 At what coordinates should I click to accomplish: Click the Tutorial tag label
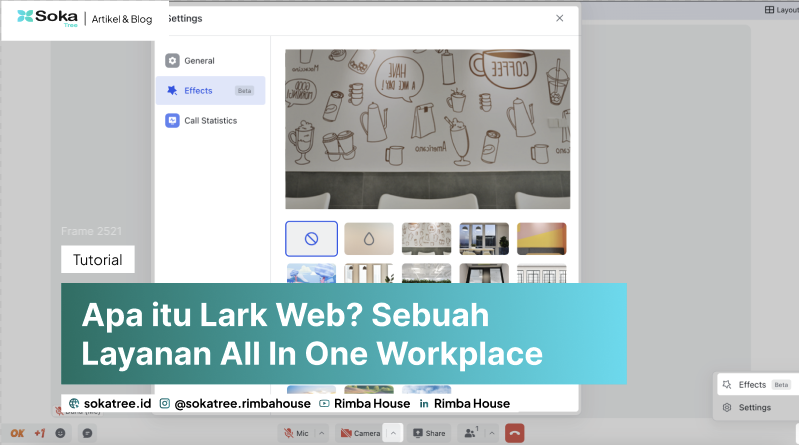98,259
